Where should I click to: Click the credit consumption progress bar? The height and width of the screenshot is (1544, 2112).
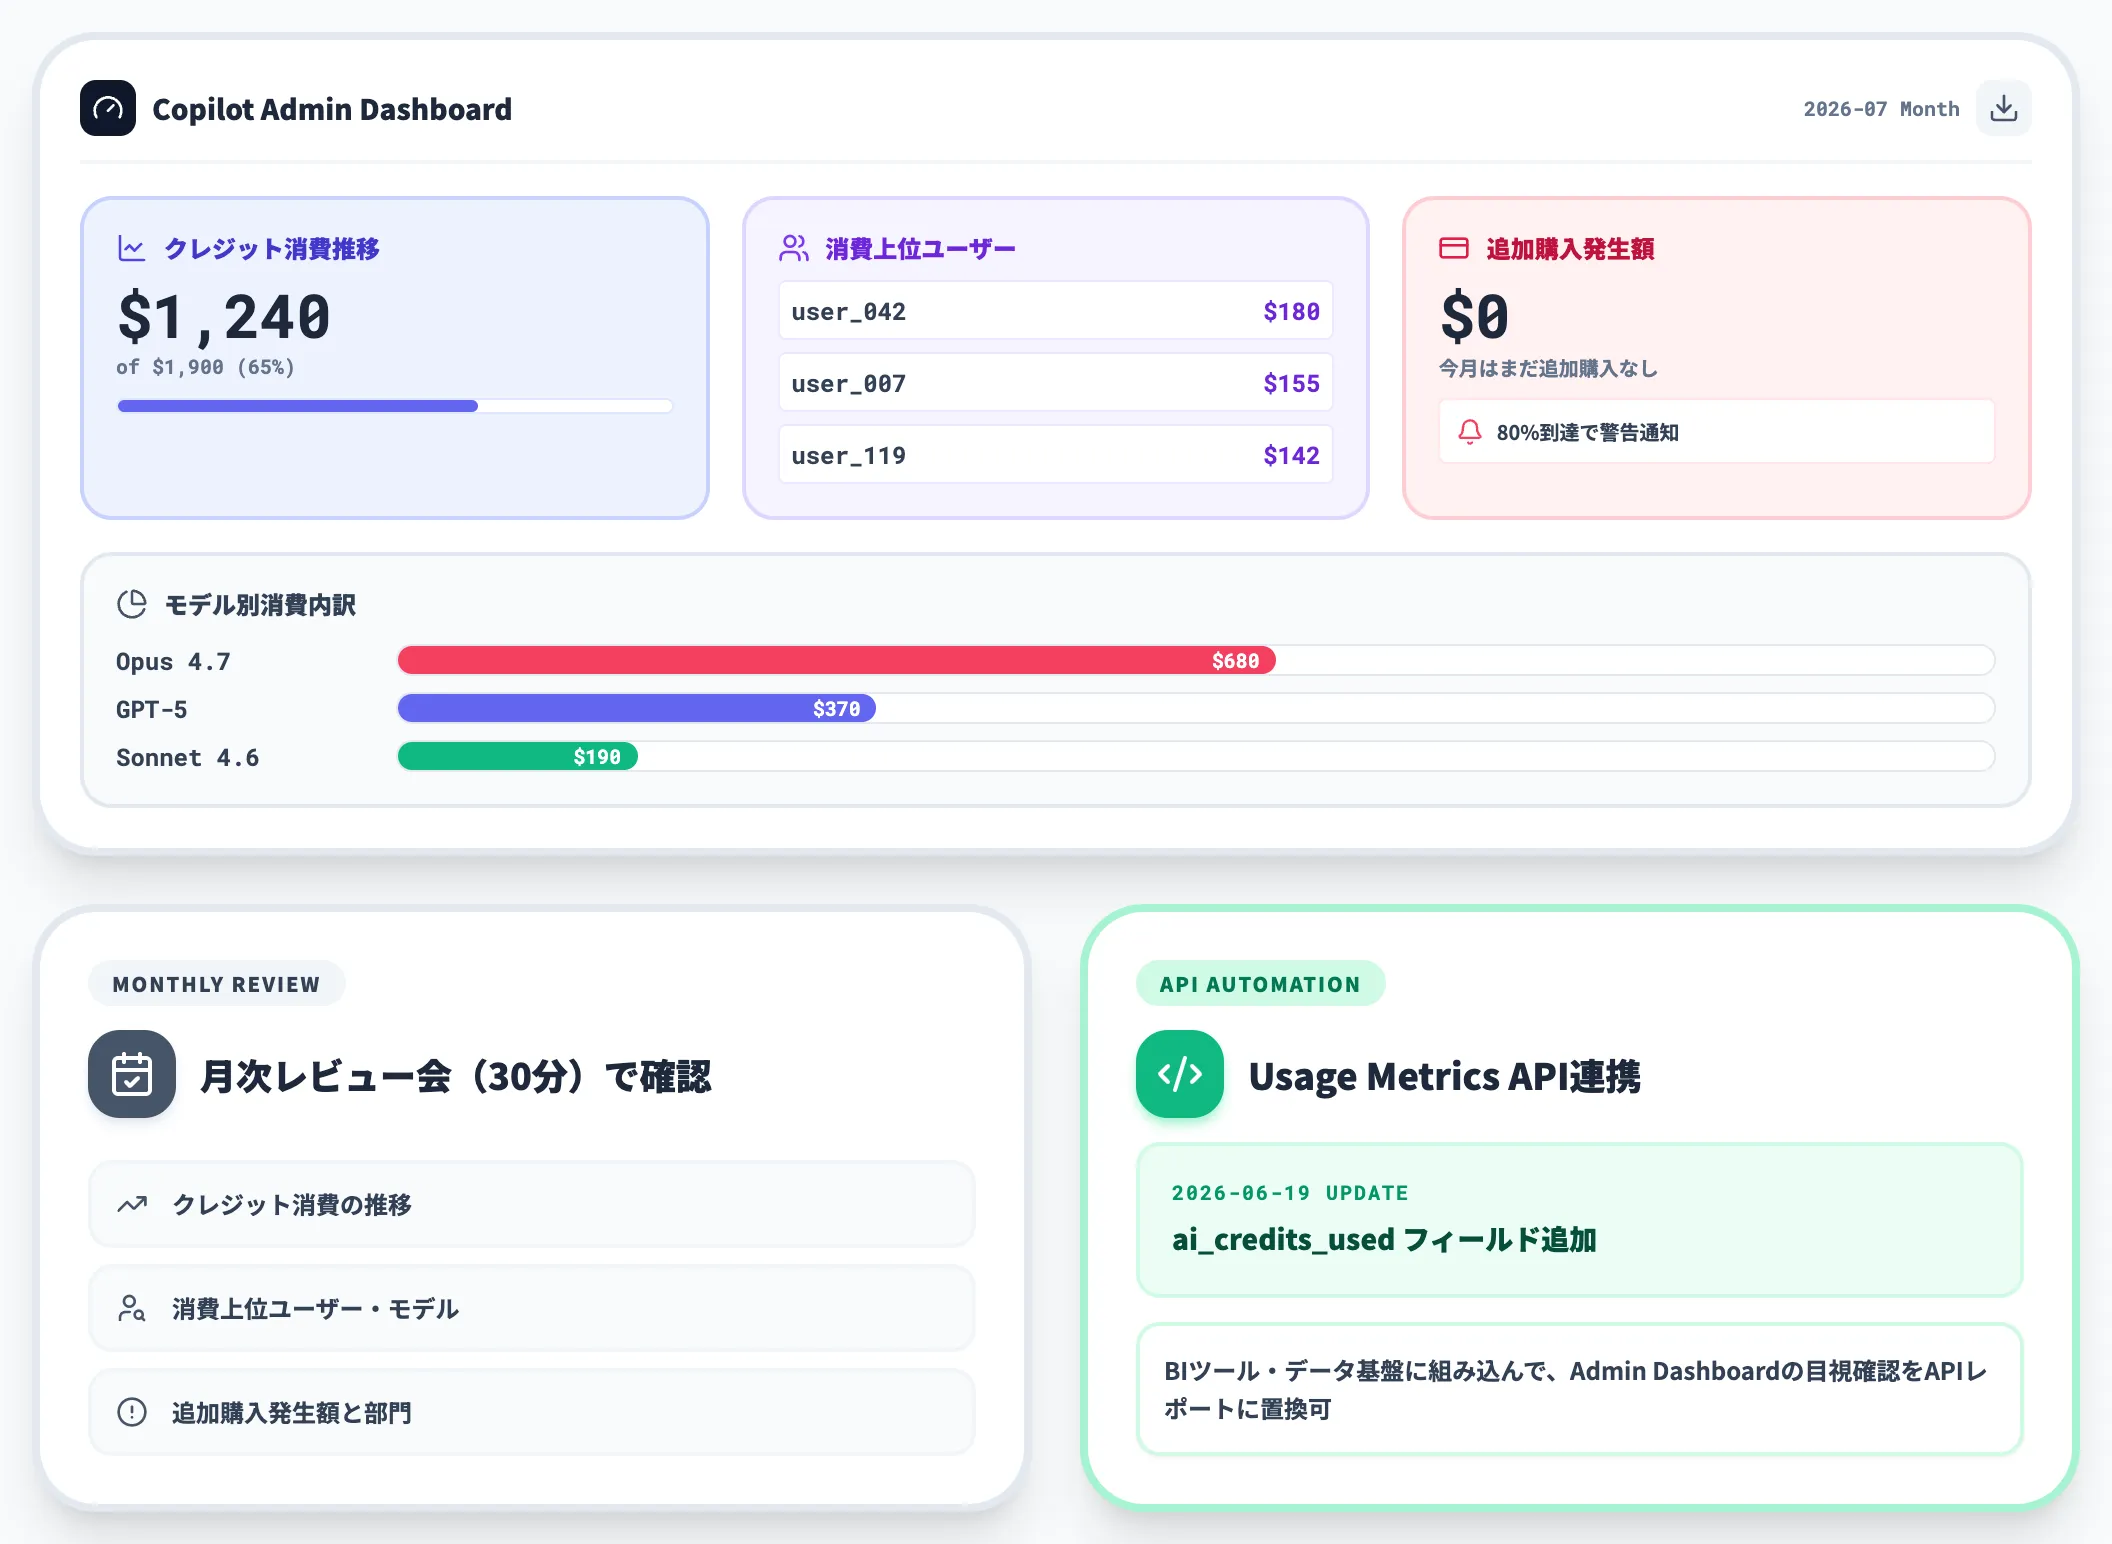coord(395,406)
